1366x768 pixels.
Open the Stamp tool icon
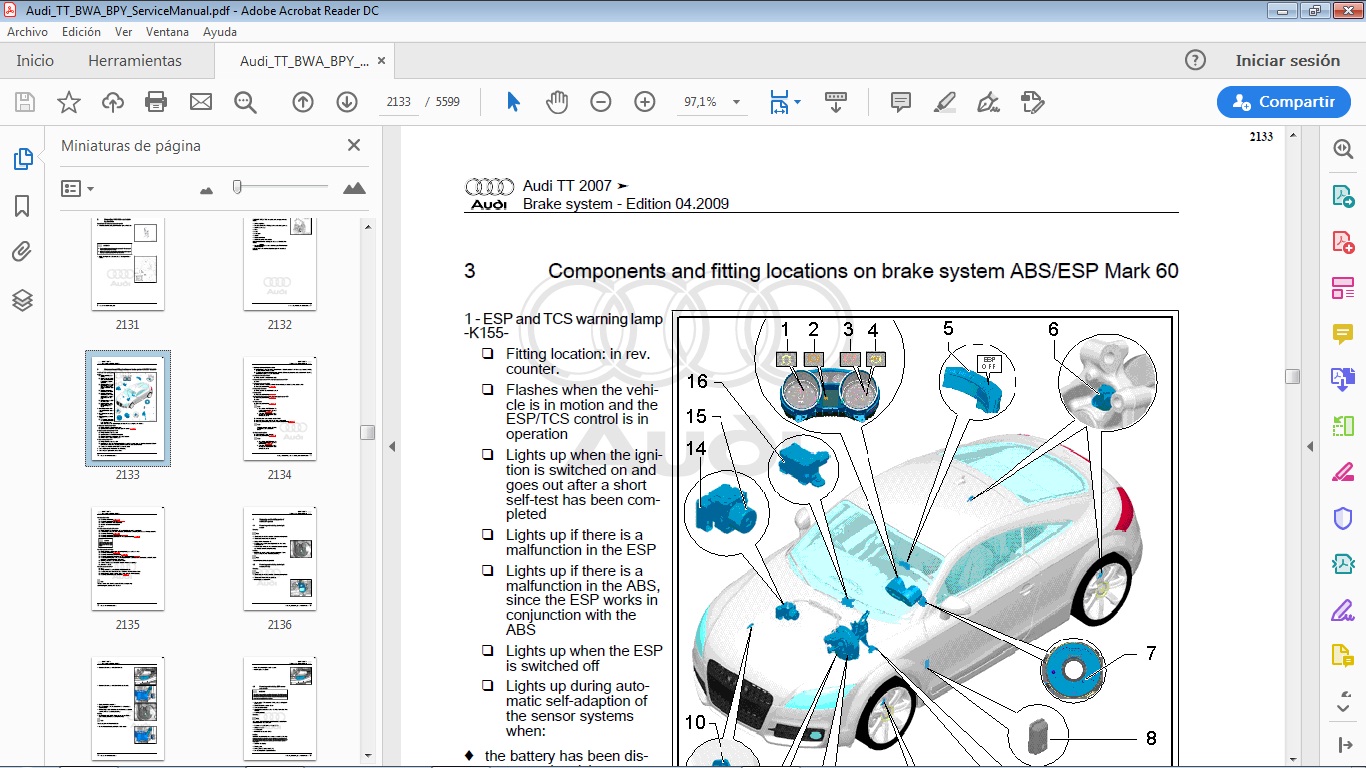1033,102
